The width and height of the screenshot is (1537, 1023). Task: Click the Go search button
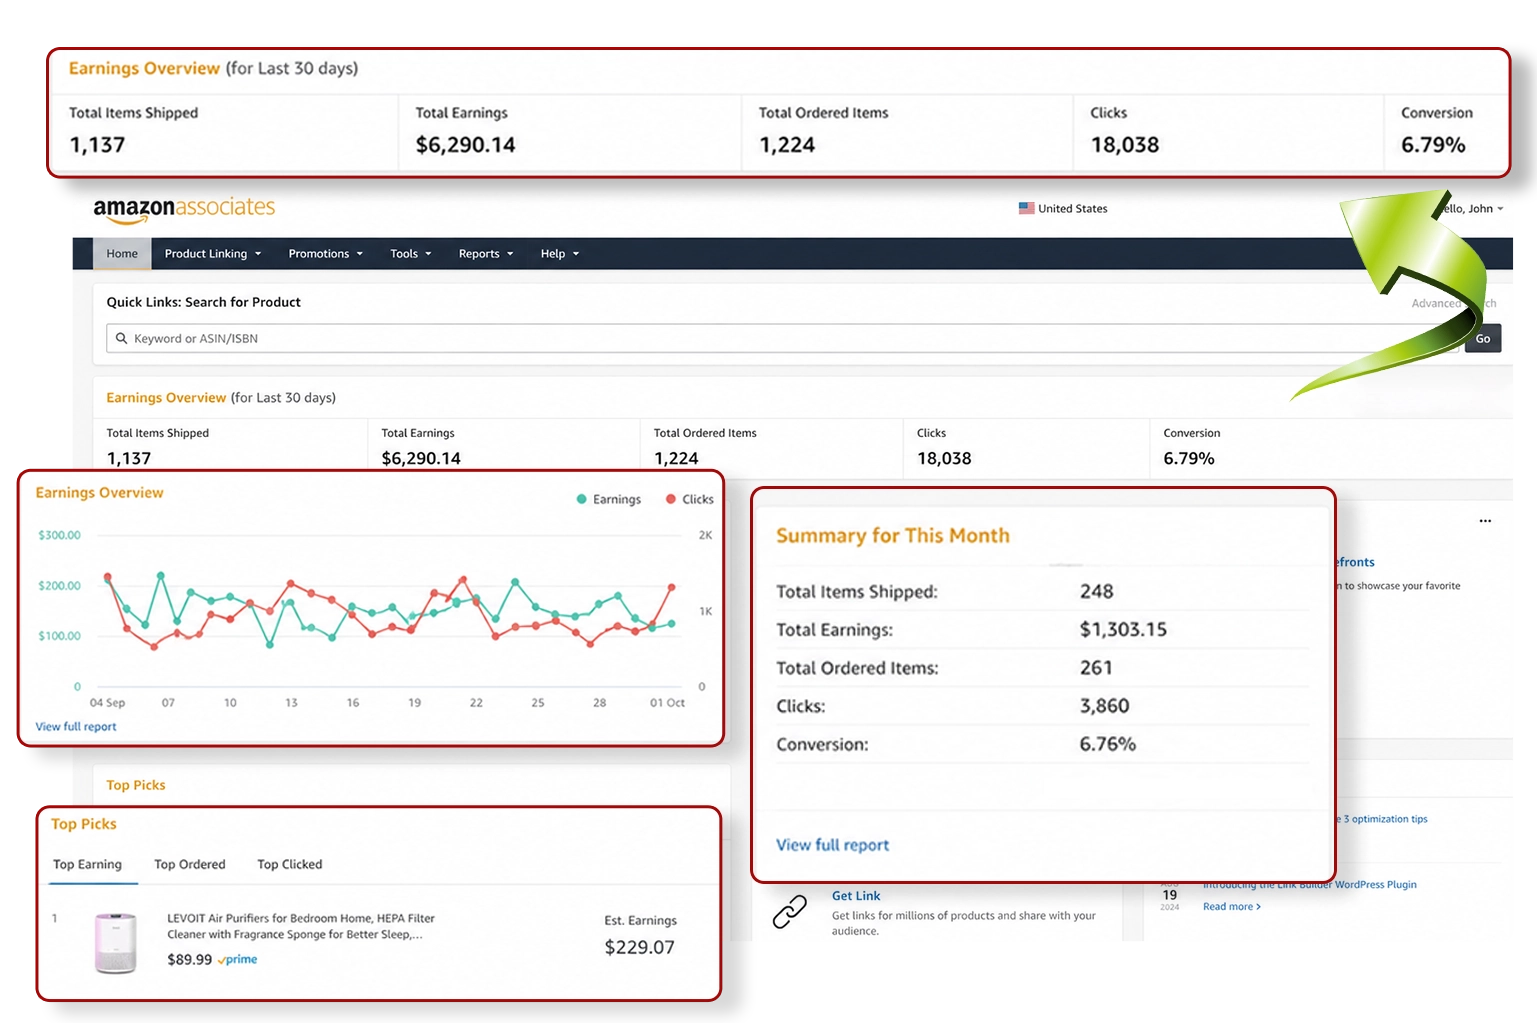click(x=1483, y=339)
